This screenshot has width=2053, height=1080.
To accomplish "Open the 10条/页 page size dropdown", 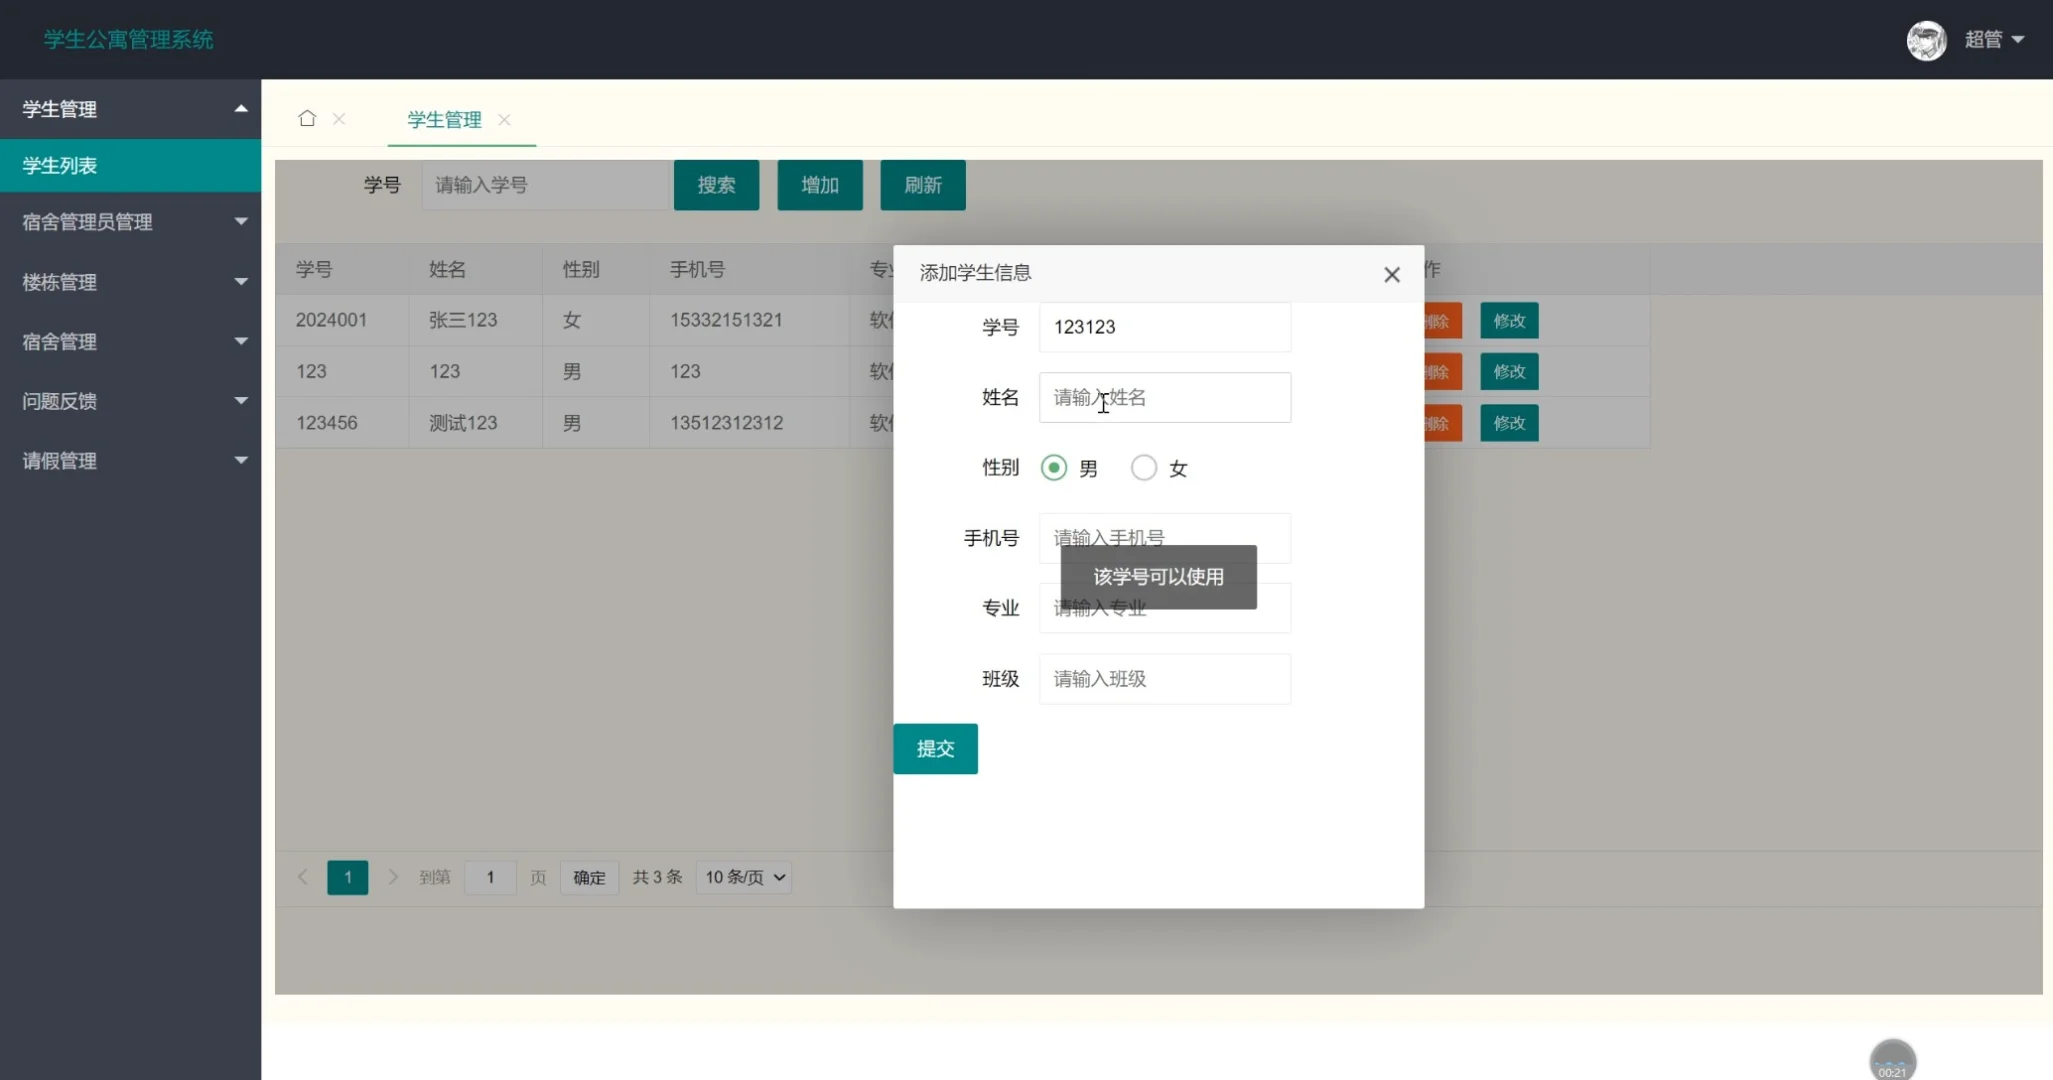I will (x=742, y=877).
